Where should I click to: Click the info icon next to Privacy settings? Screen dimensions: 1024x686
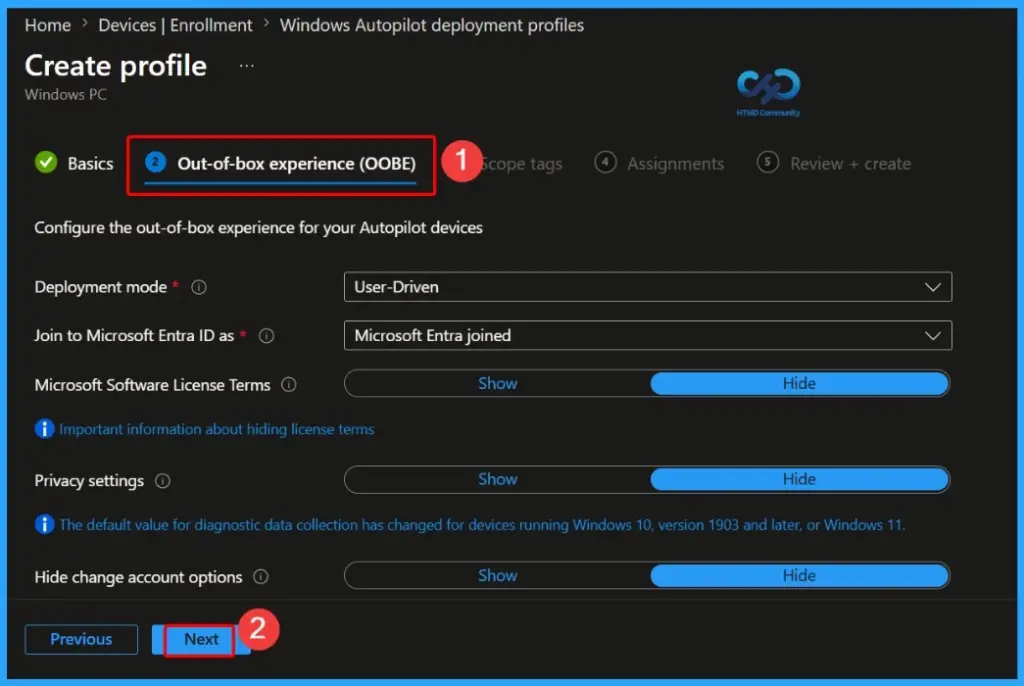coord(163,481)
